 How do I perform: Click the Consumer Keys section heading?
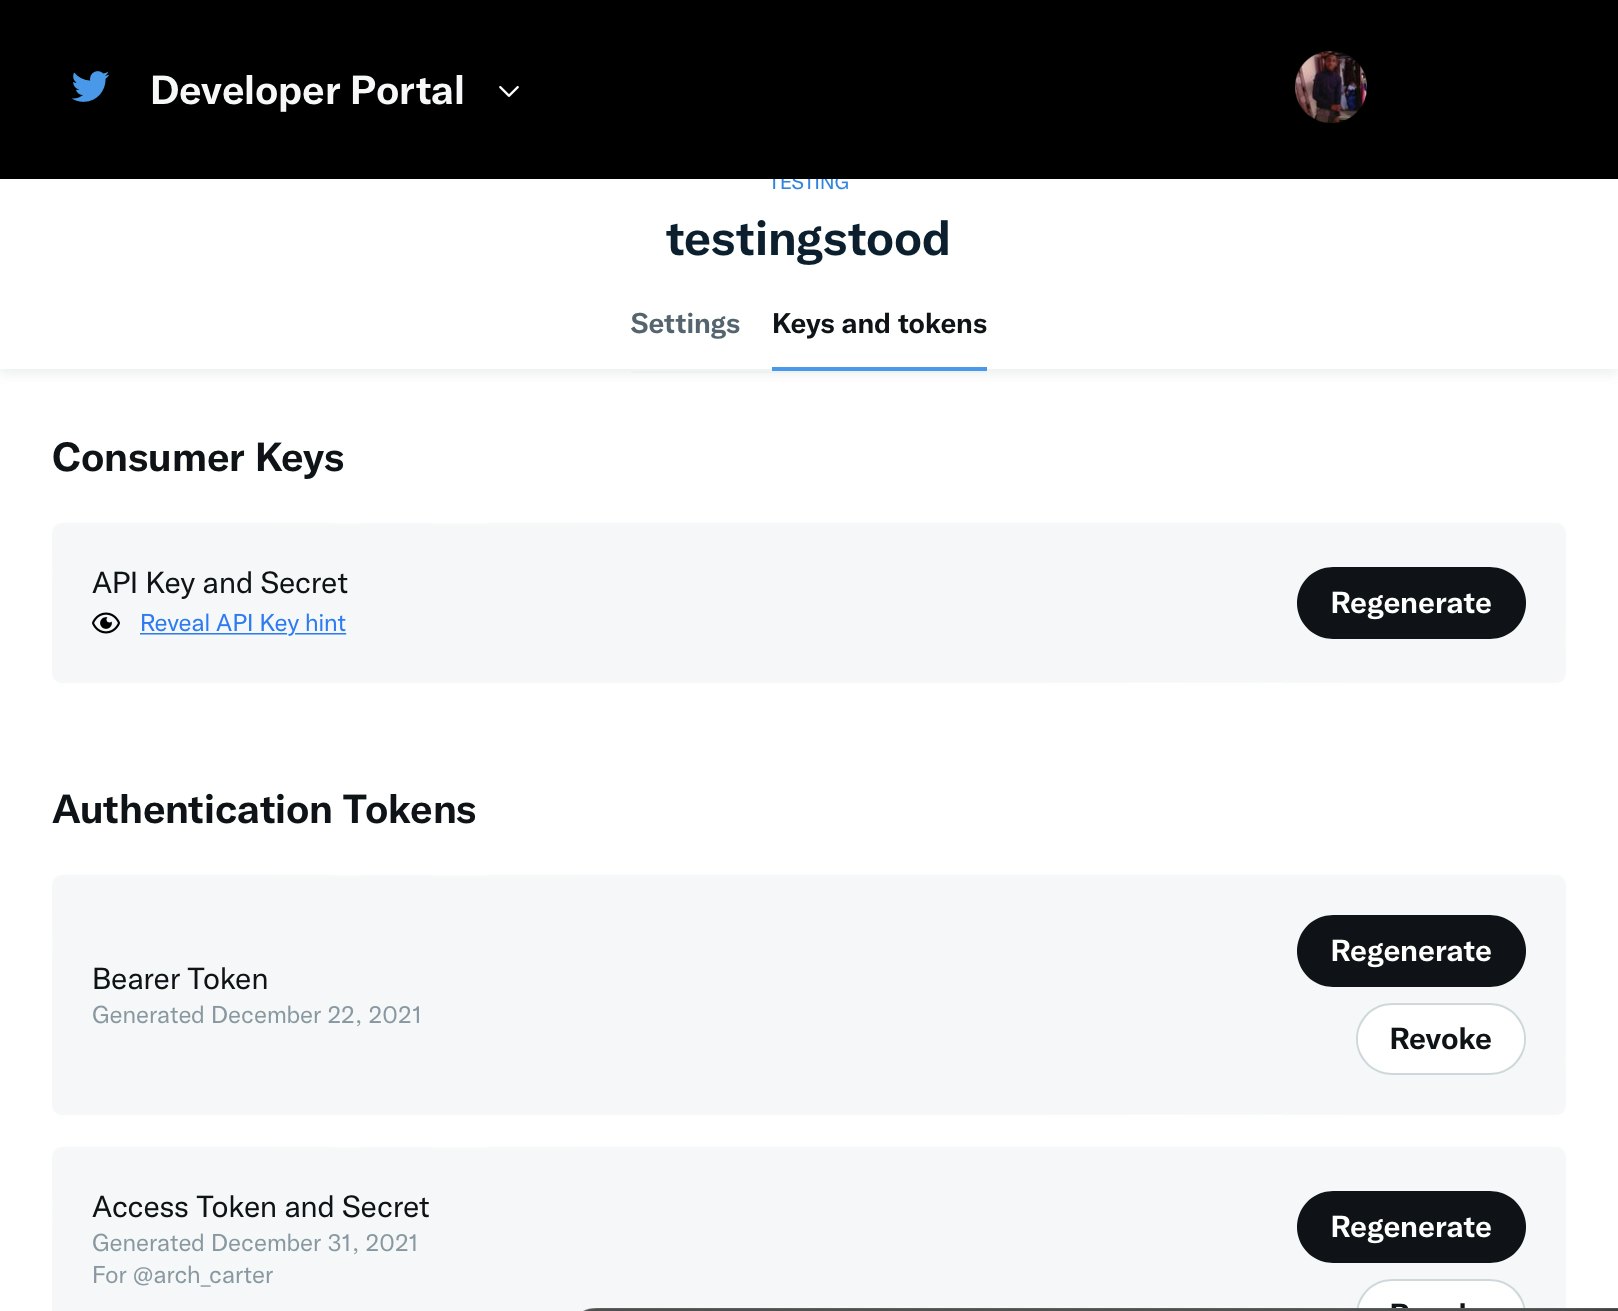click(x=198, y=458)
